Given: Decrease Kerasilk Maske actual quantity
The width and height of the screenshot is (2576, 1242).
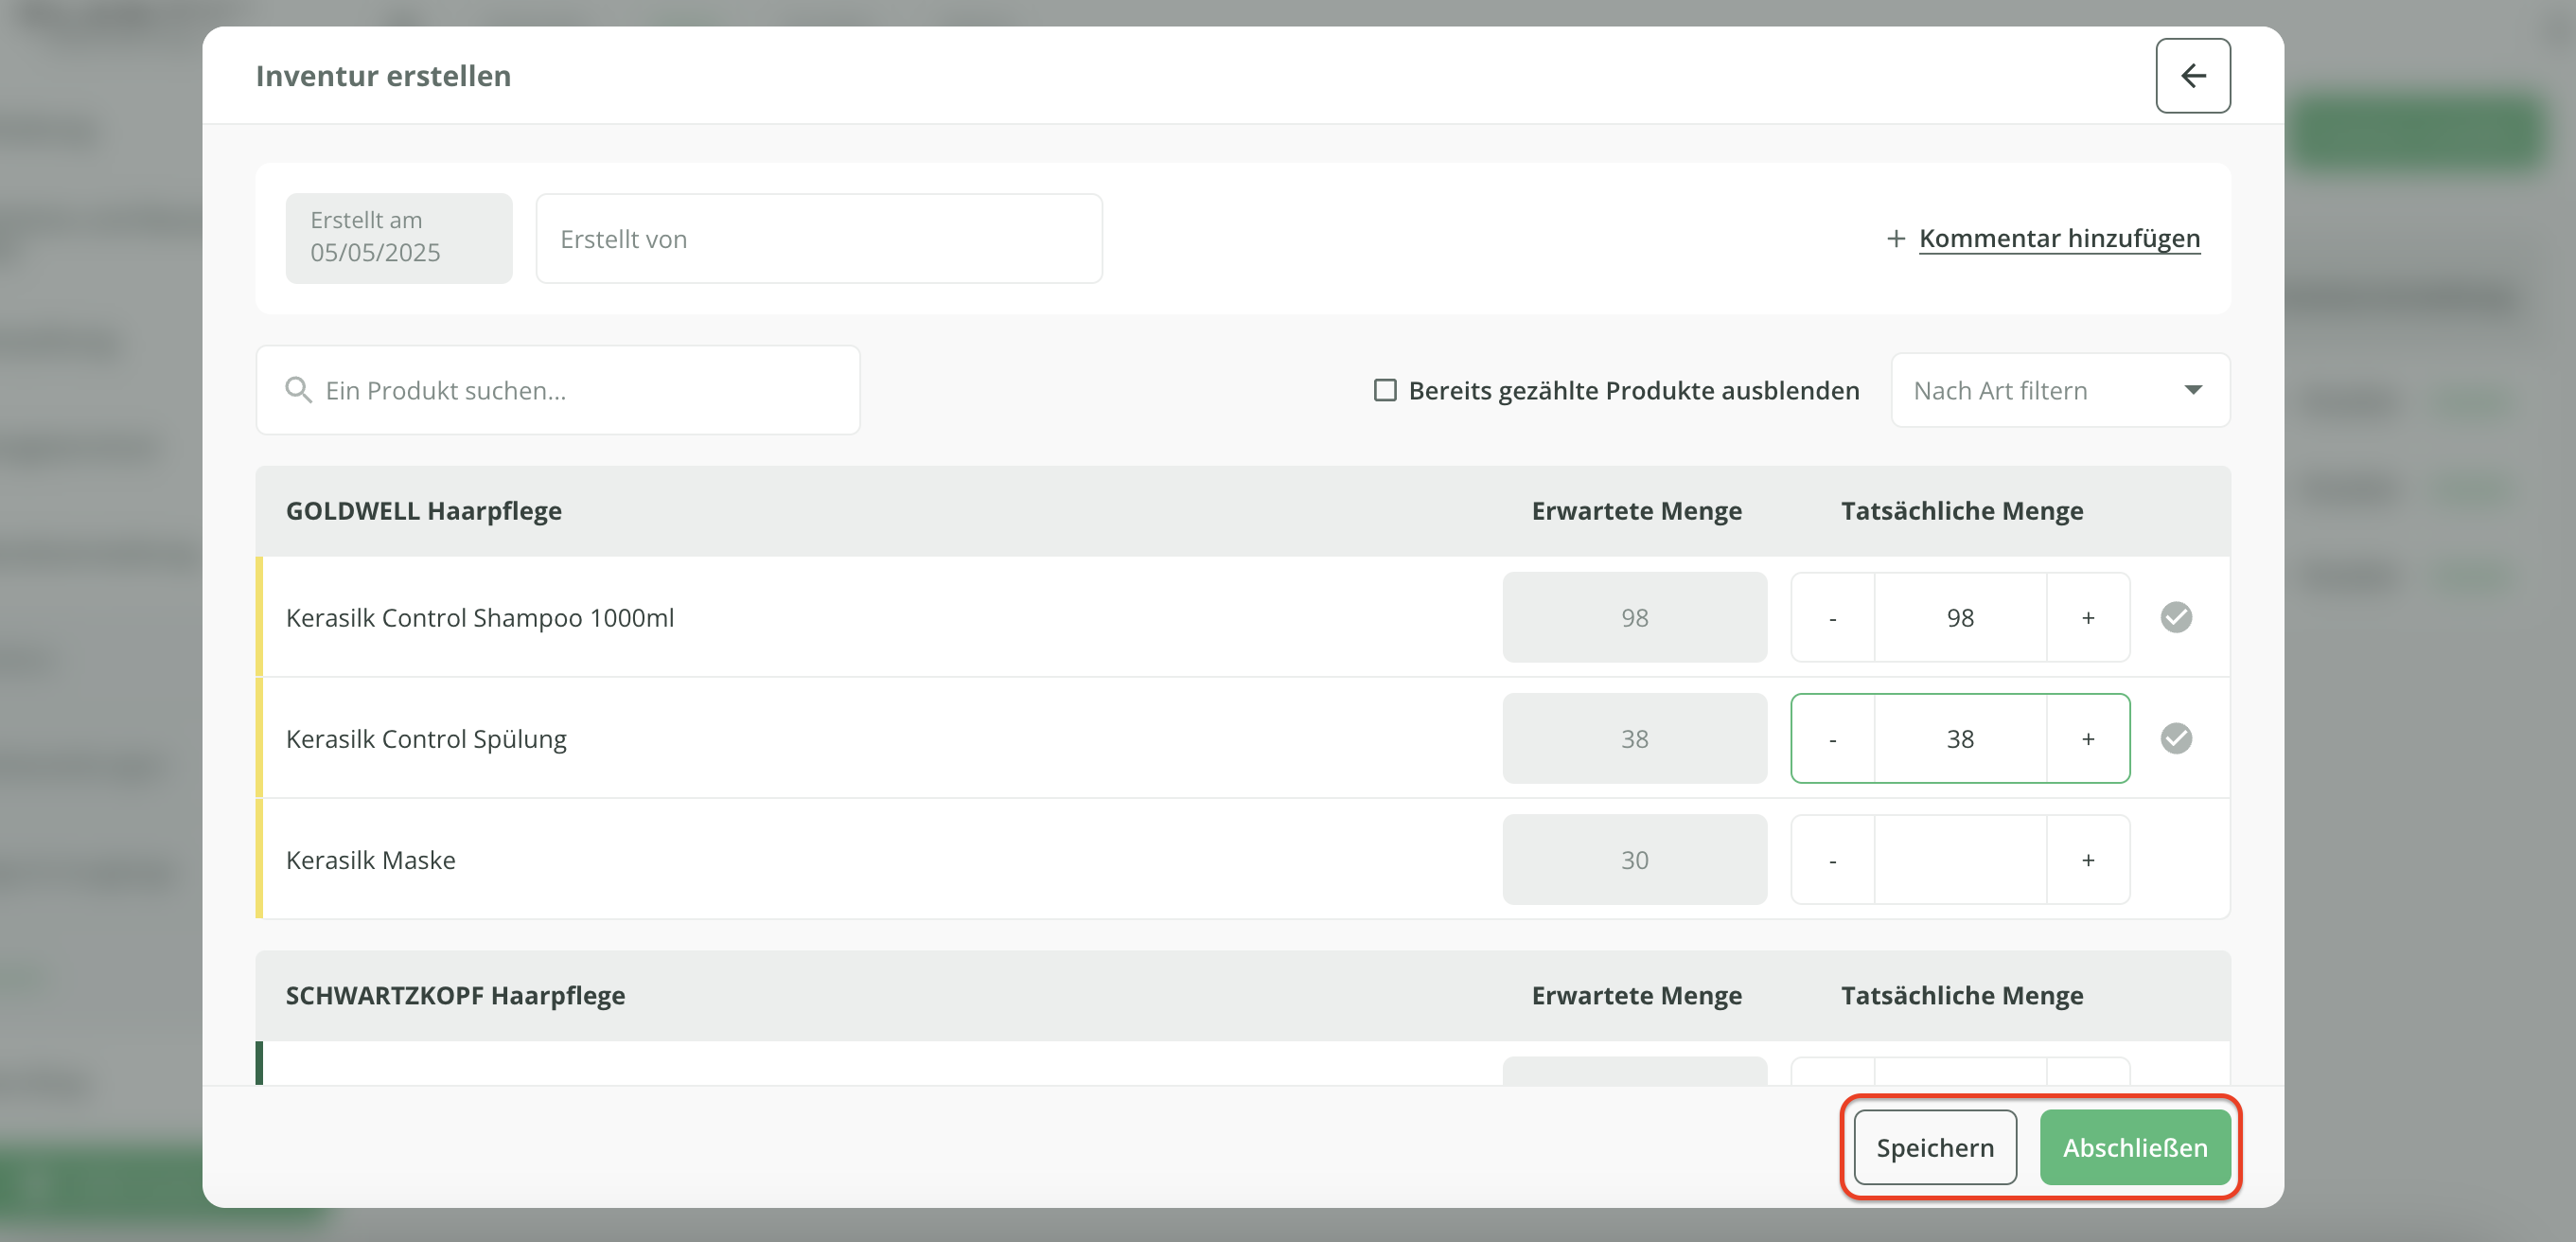Looking at the screenshot, I should (x=1832, y=860).
